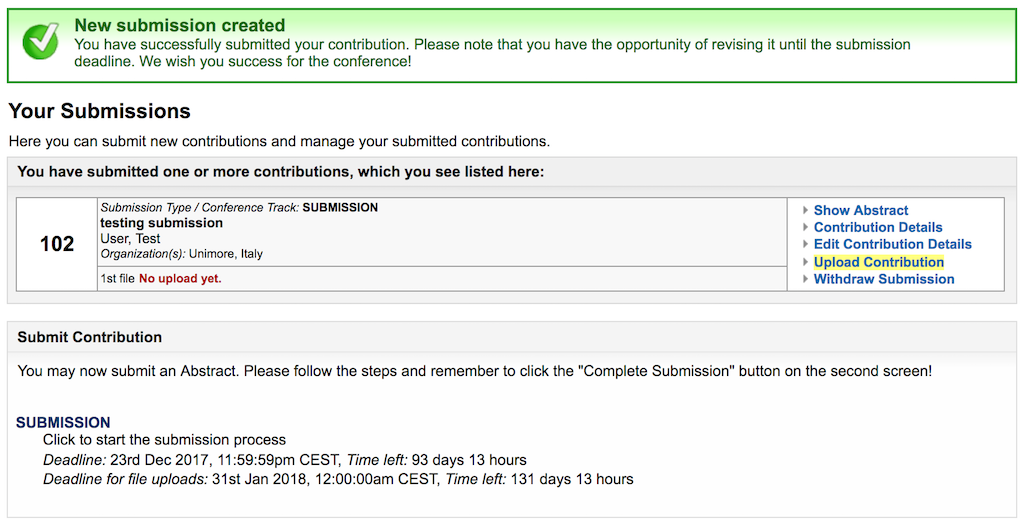This screenshot has width=1024, height=527.
Task: Click the 'Submit Contribution' section header
Action: tap(89, 337)
